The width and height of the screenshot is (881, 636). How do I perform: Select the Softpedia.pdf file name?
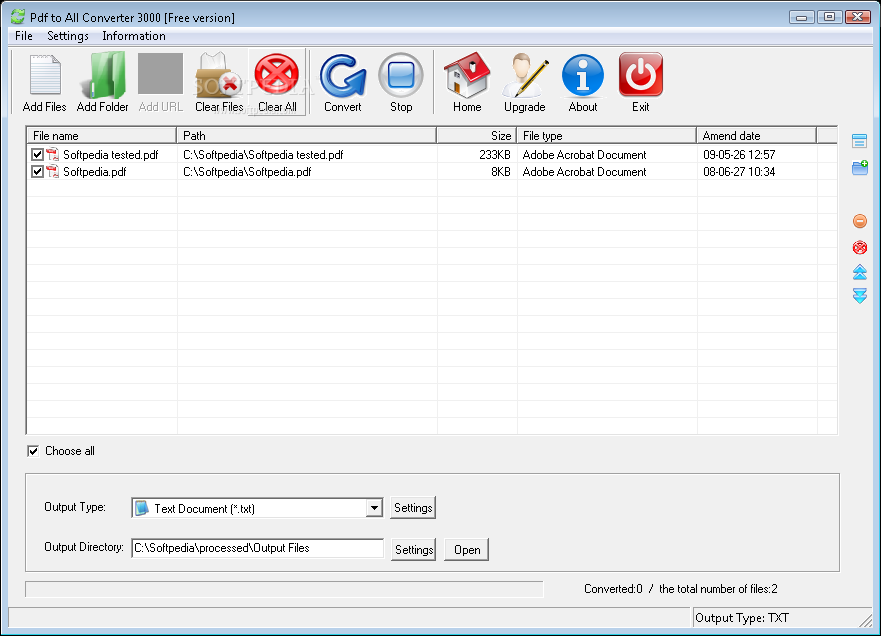[x=94, y=171]
